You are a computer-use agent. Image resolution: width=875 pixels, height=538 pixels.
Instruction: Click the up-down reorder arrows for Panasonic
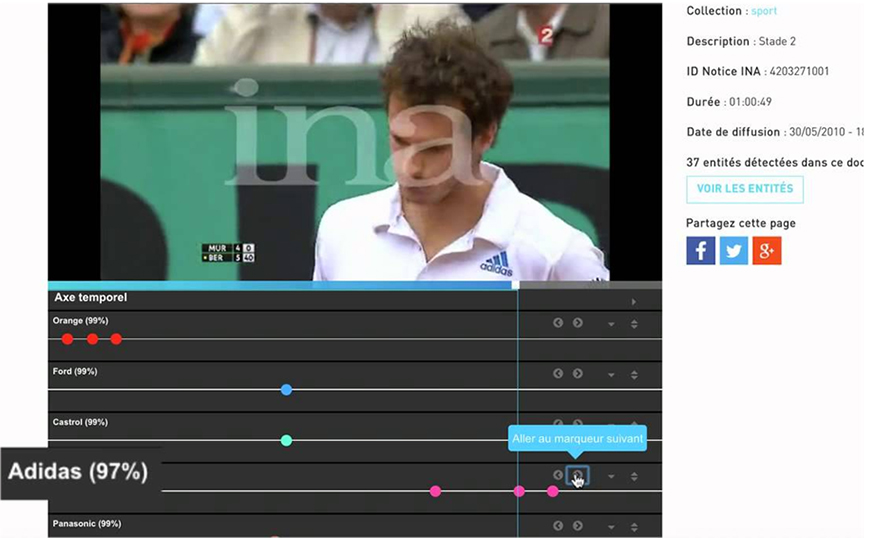pos(634,527)
